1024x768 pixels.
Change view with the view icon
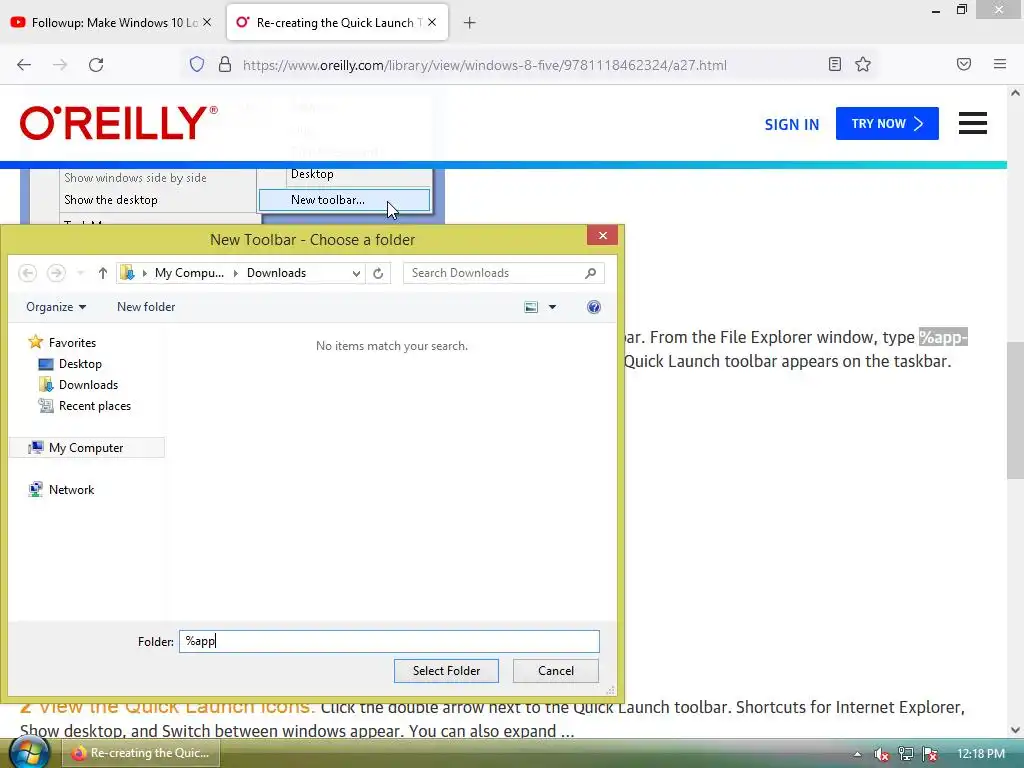tap(531, 307)
